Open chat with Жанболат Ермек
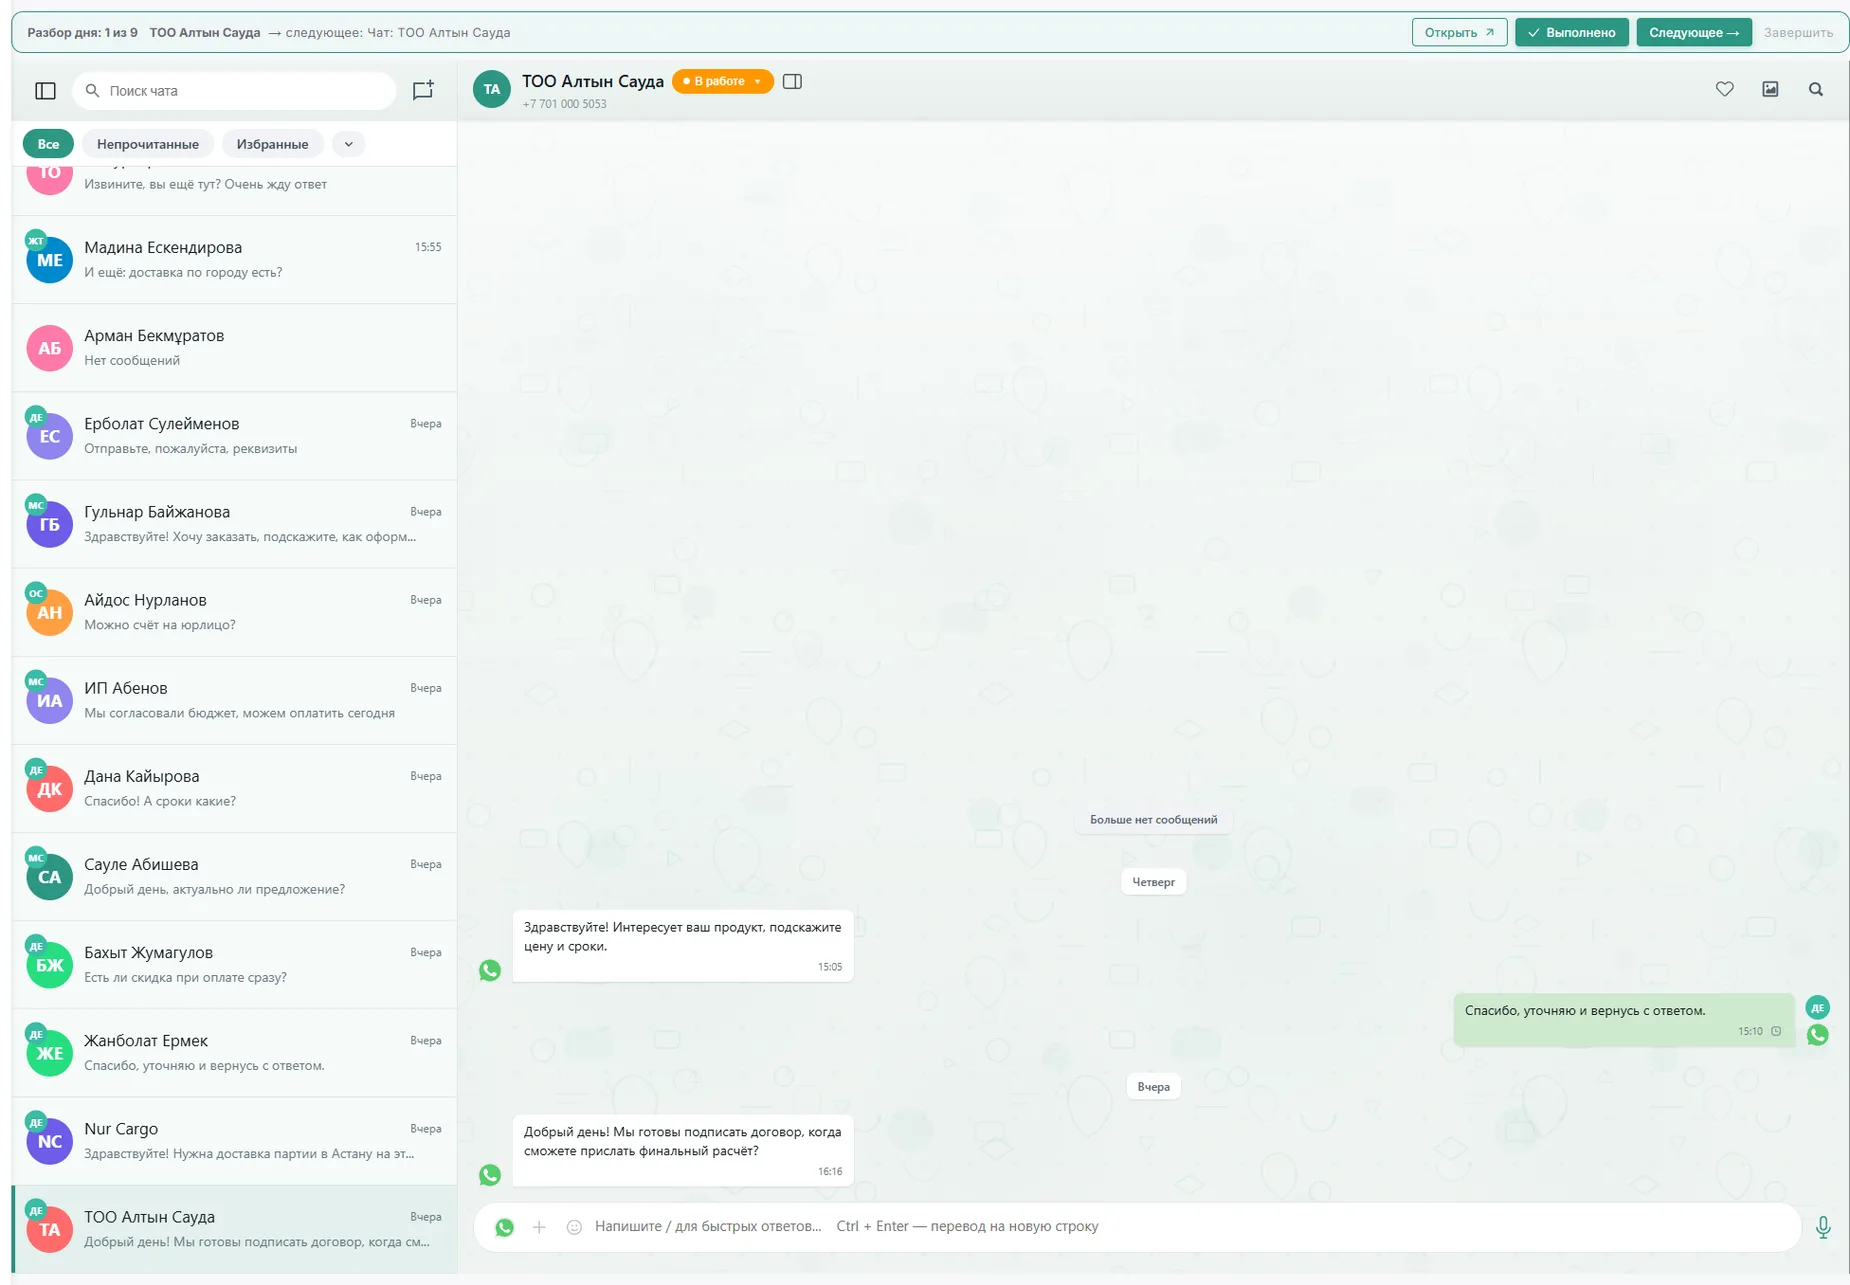Image resolution: width=1850 pixels, height=1285 pixels. [234, 1052]
